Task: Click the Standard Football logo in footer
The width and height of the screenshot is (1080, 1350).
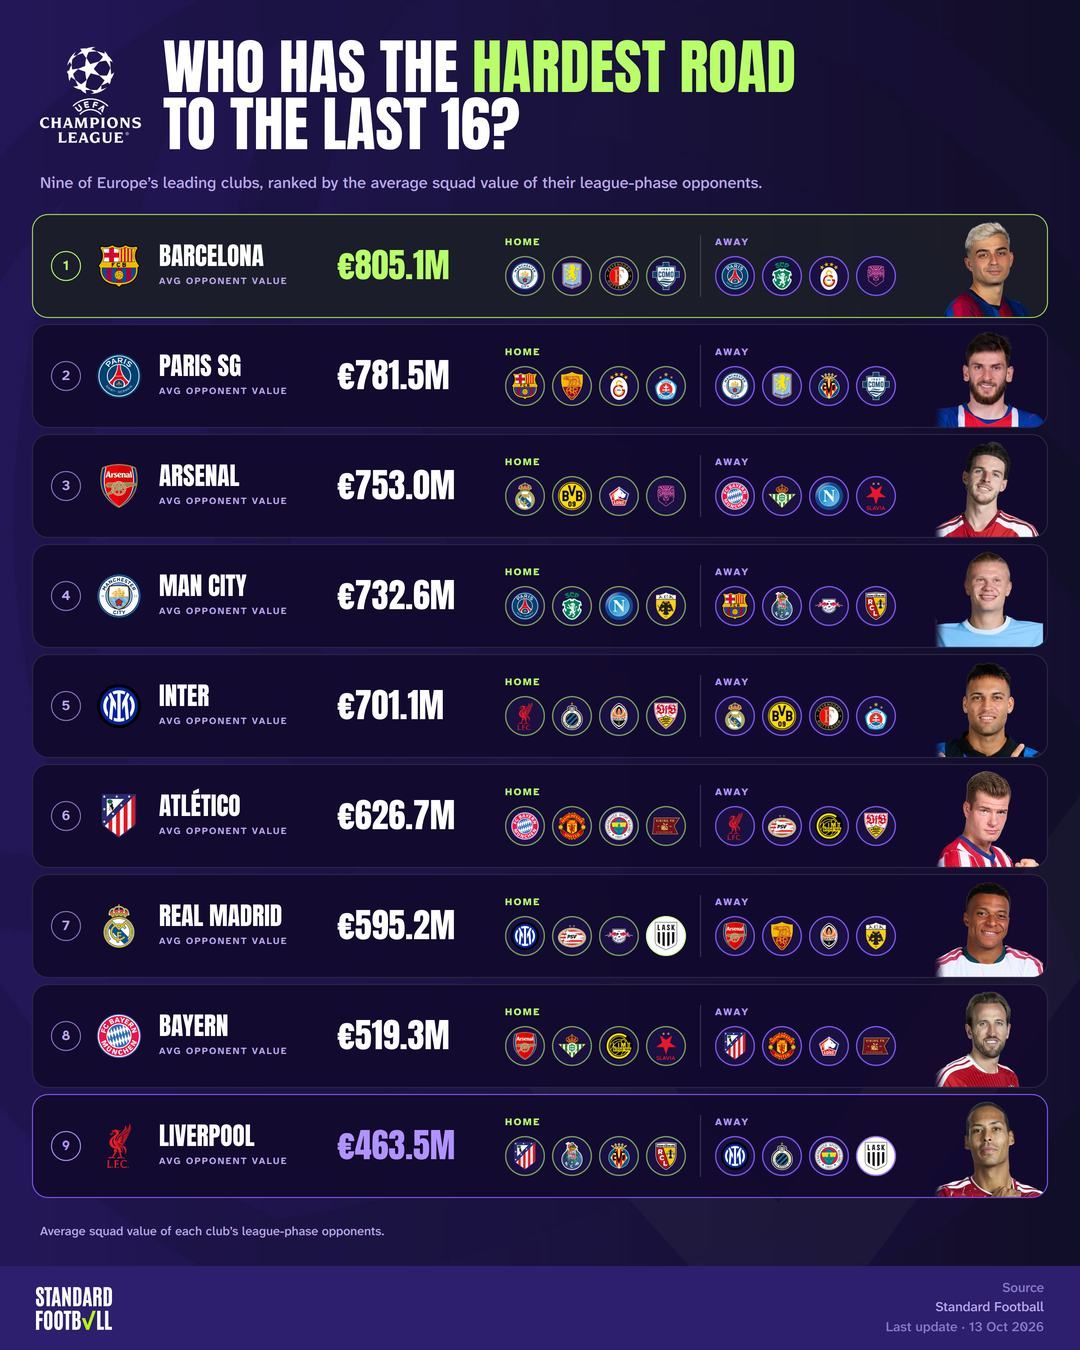Action: point(74,1309)
